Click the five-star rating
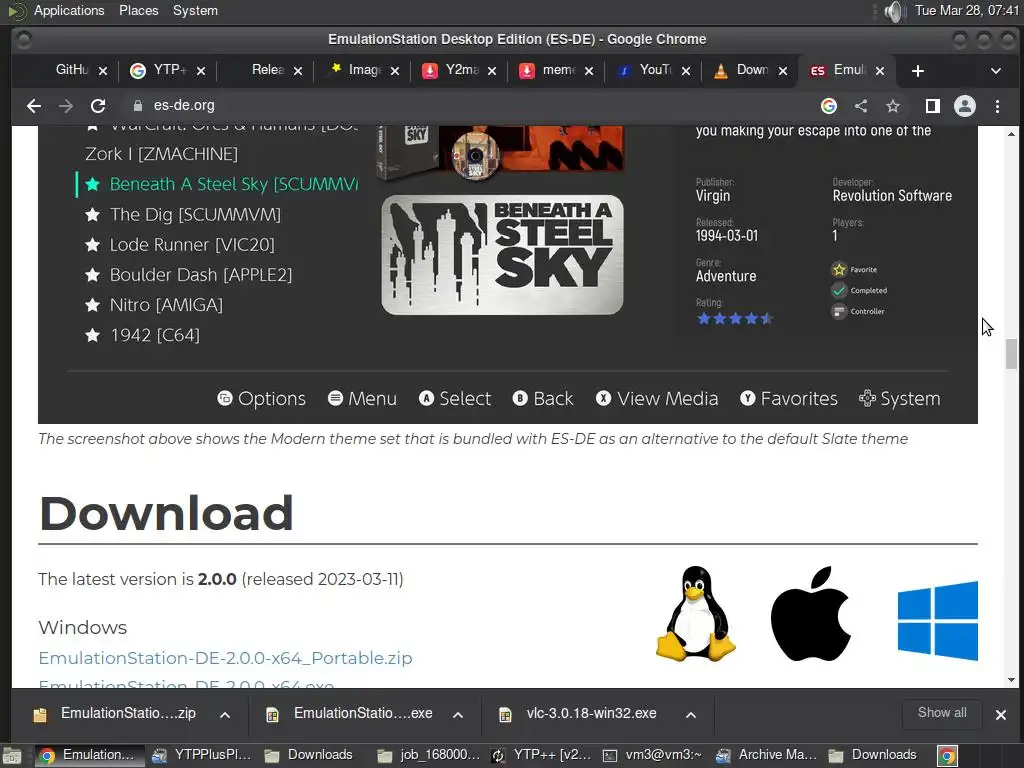1024x768 pixels. 735,319
